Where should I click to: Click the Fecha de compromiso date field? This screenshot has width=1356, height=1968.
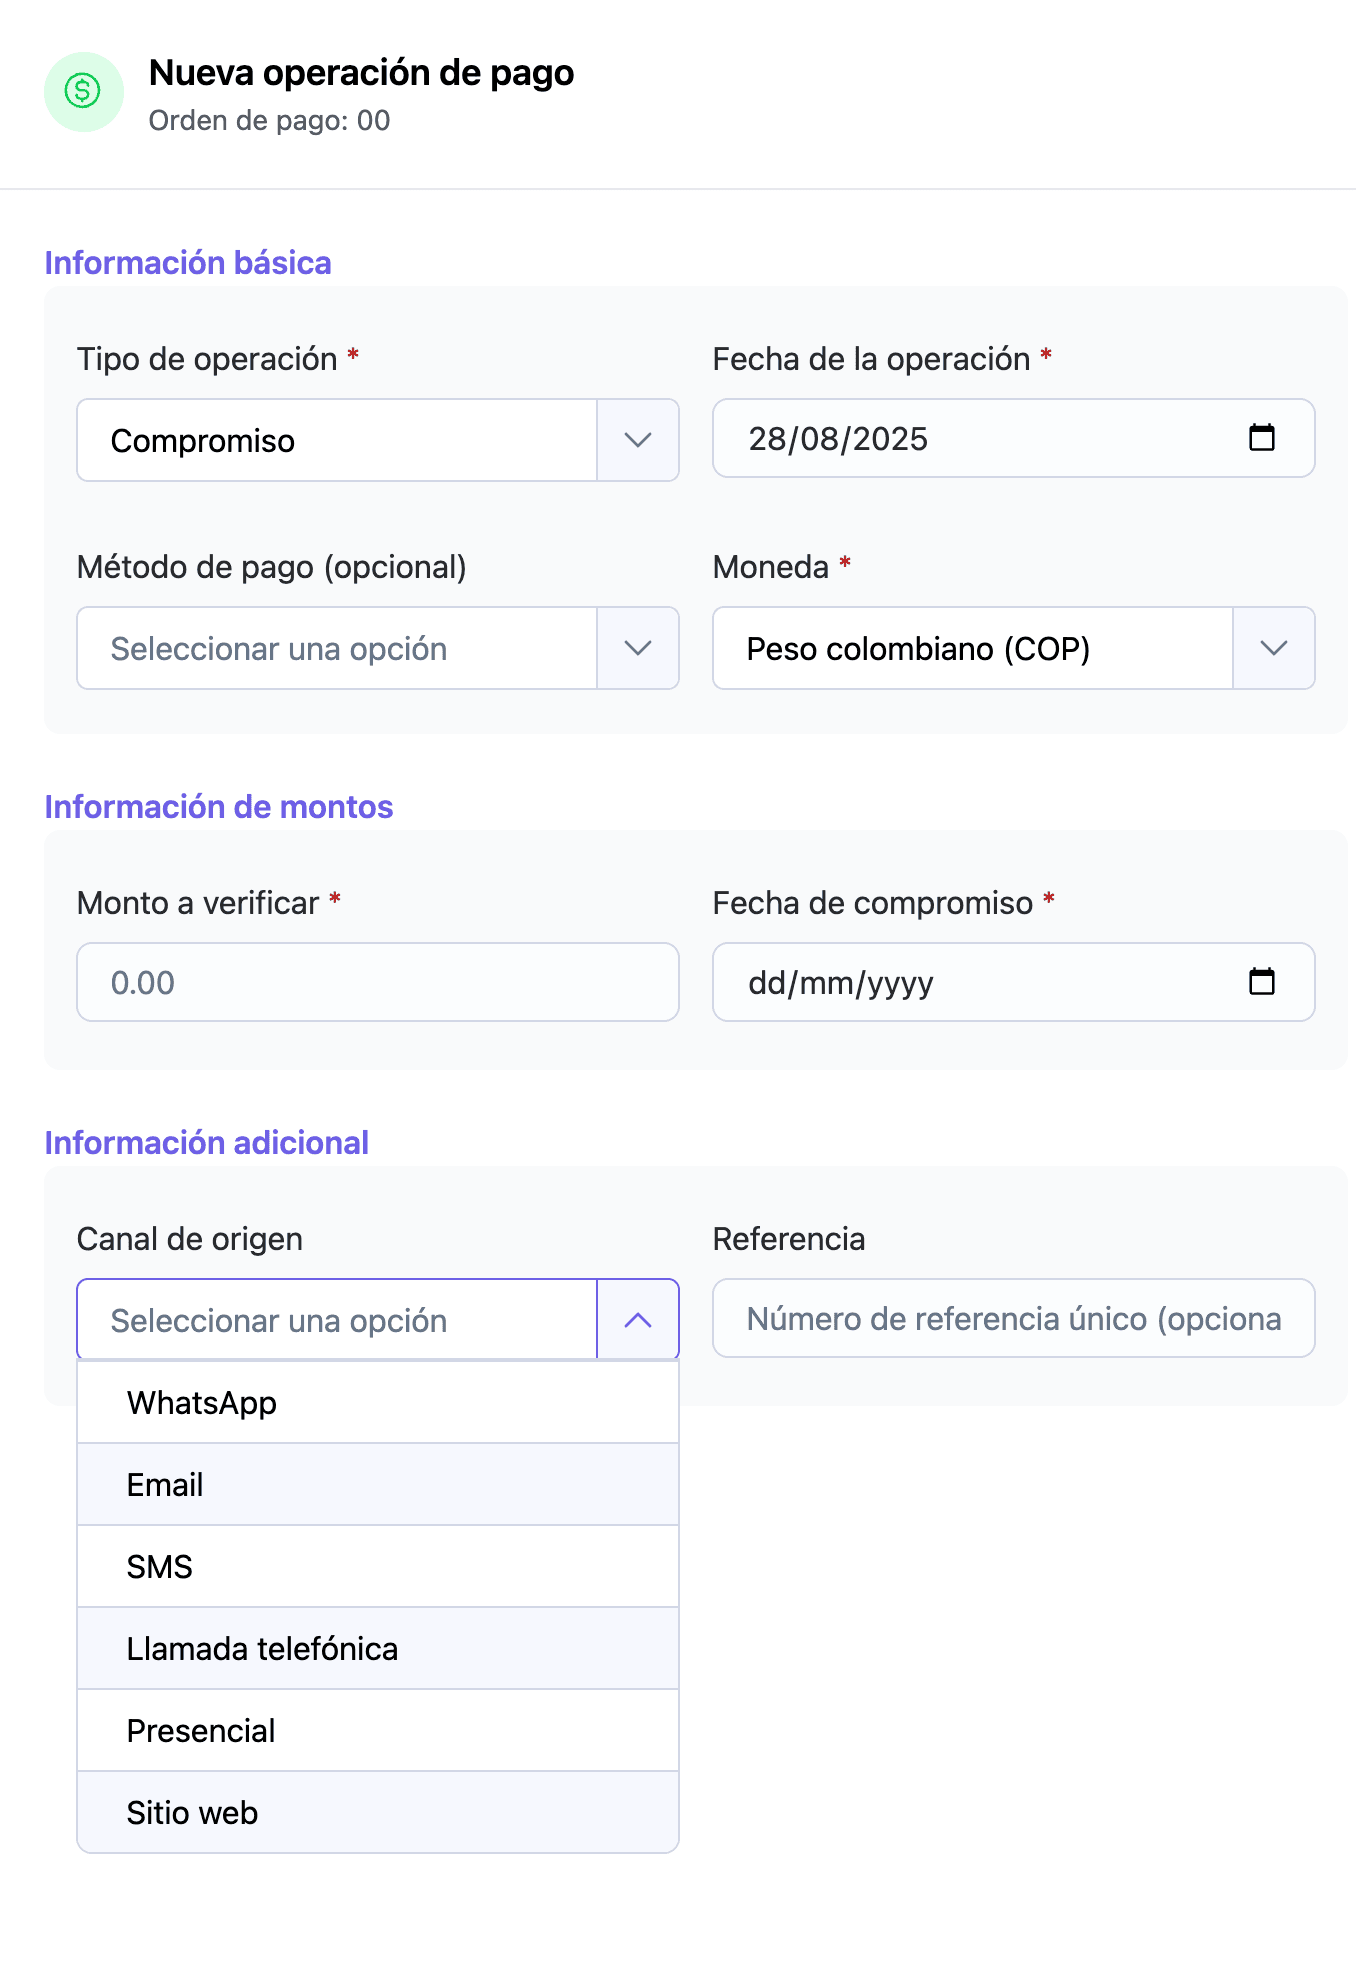coord(960,983)
